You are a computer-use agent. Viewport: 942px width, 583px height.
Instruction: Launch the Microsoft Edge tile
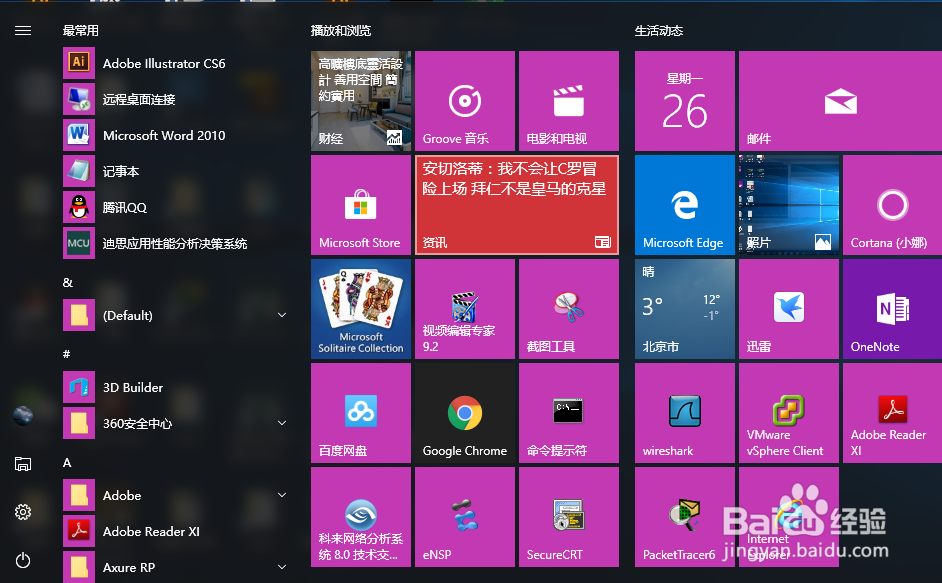click(x=685, y=205)
